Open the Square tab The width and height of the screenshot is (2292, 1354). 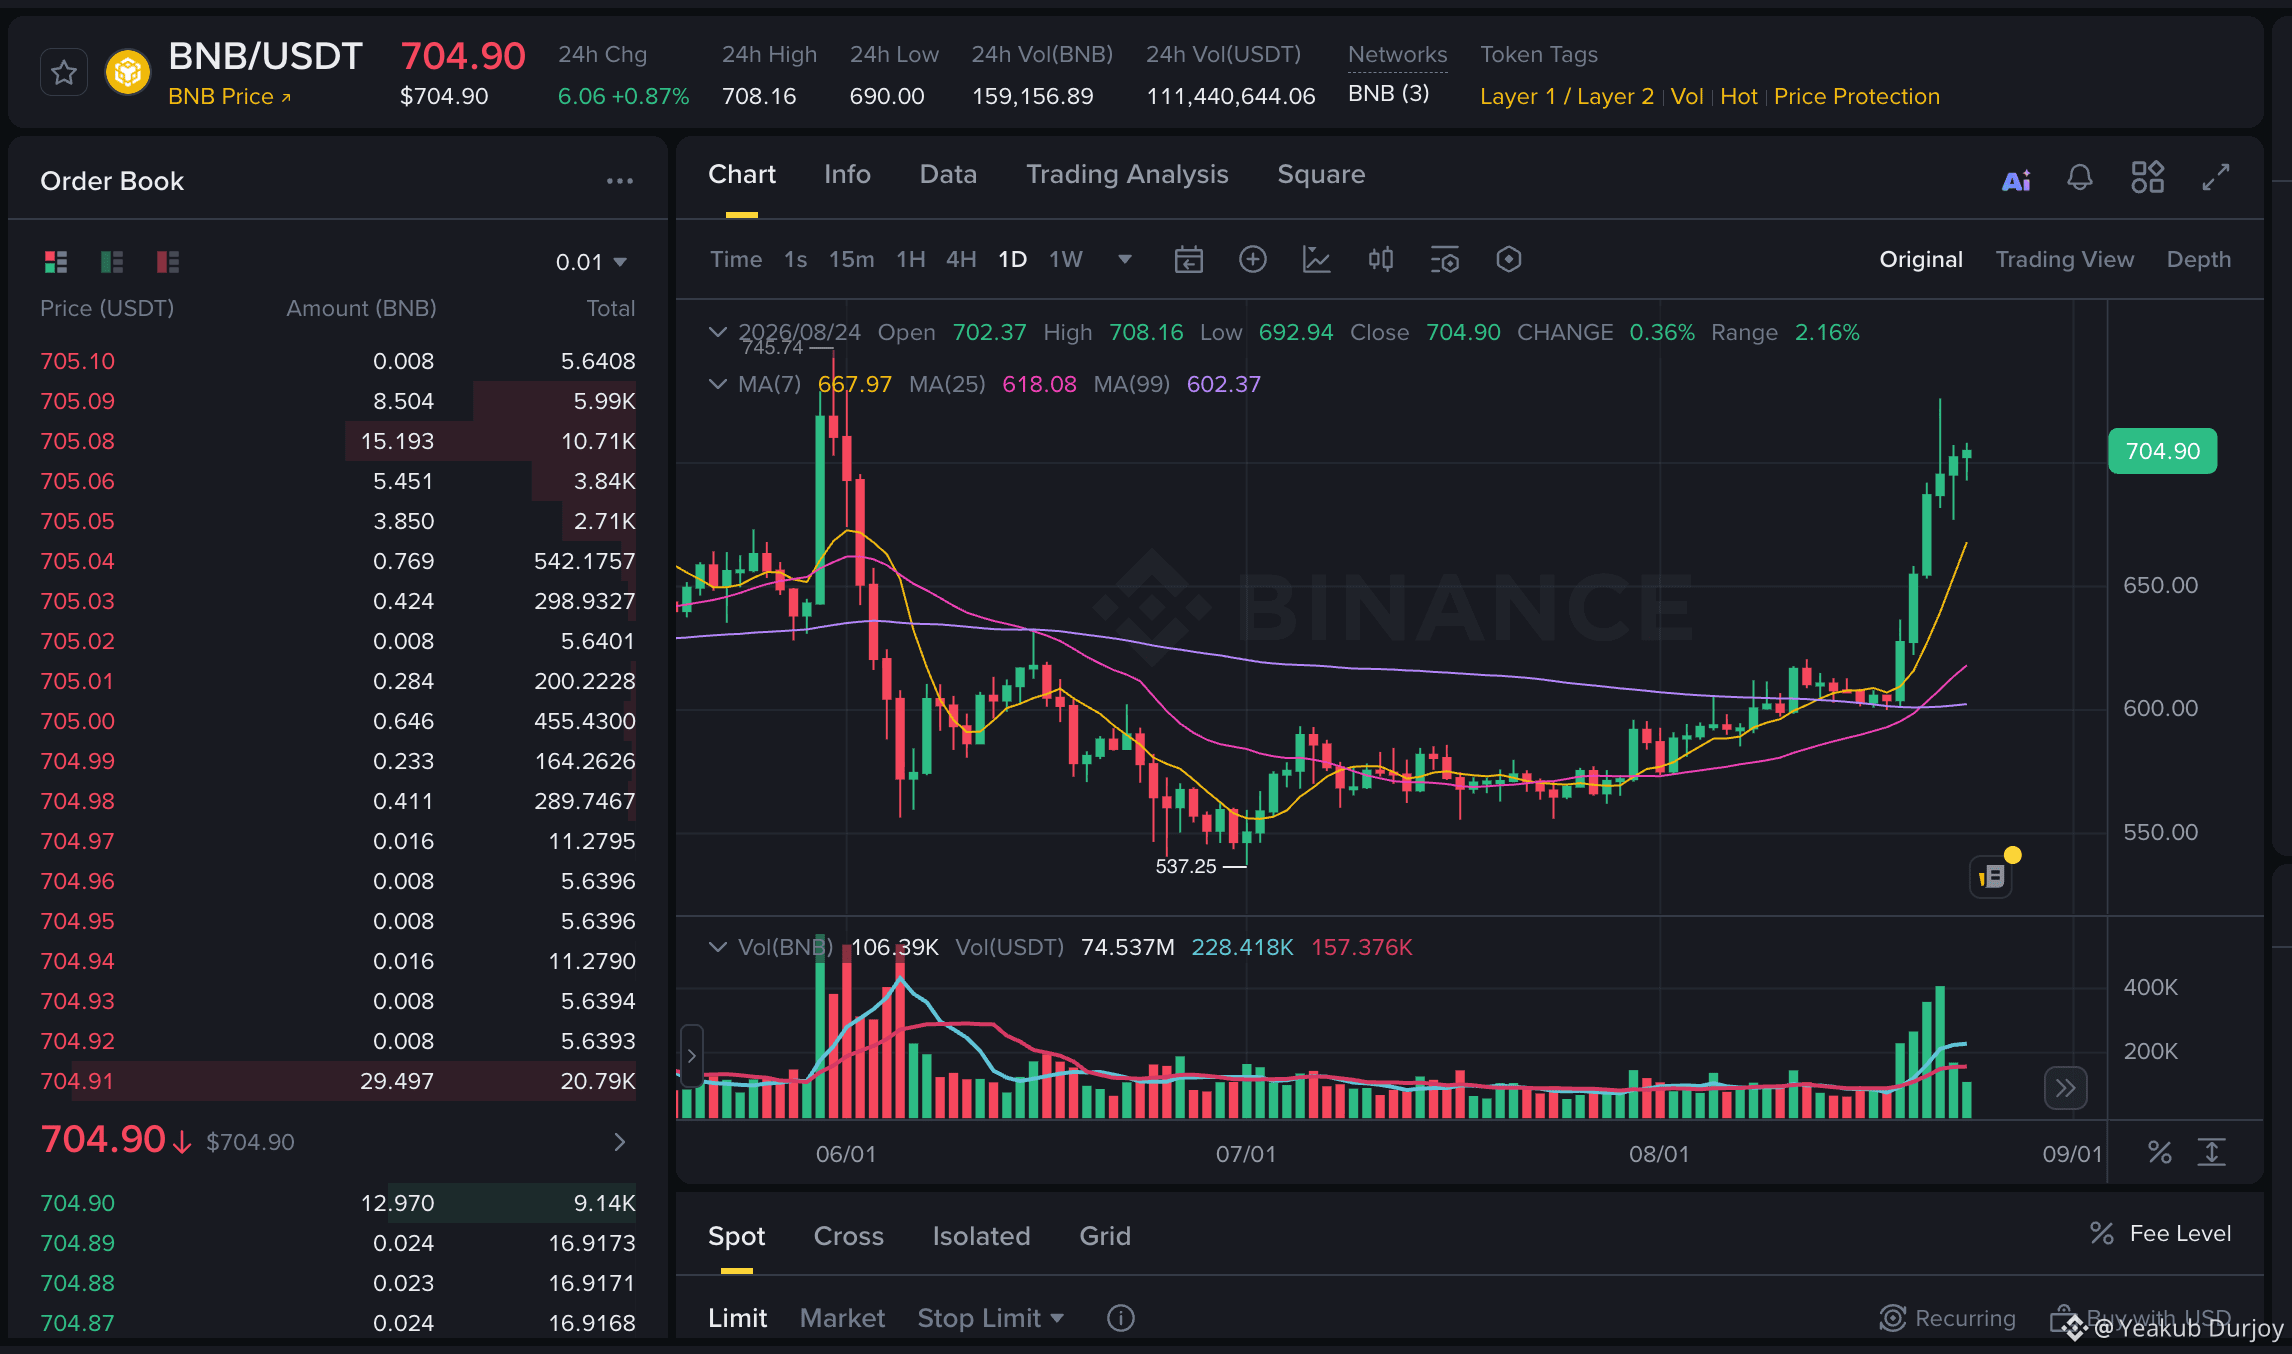click(x=1321, y=175)
